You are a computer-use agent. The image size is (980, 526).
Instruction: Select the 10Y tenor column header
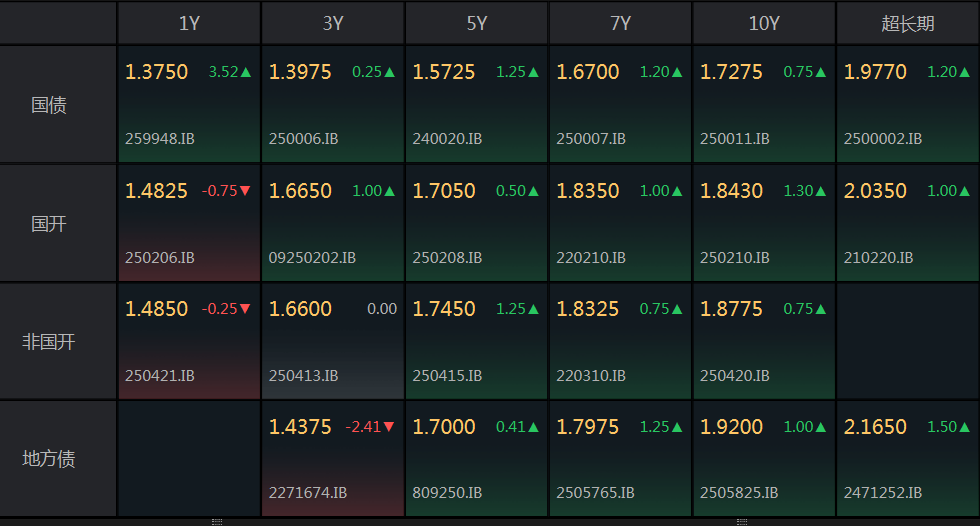[764, 24]
